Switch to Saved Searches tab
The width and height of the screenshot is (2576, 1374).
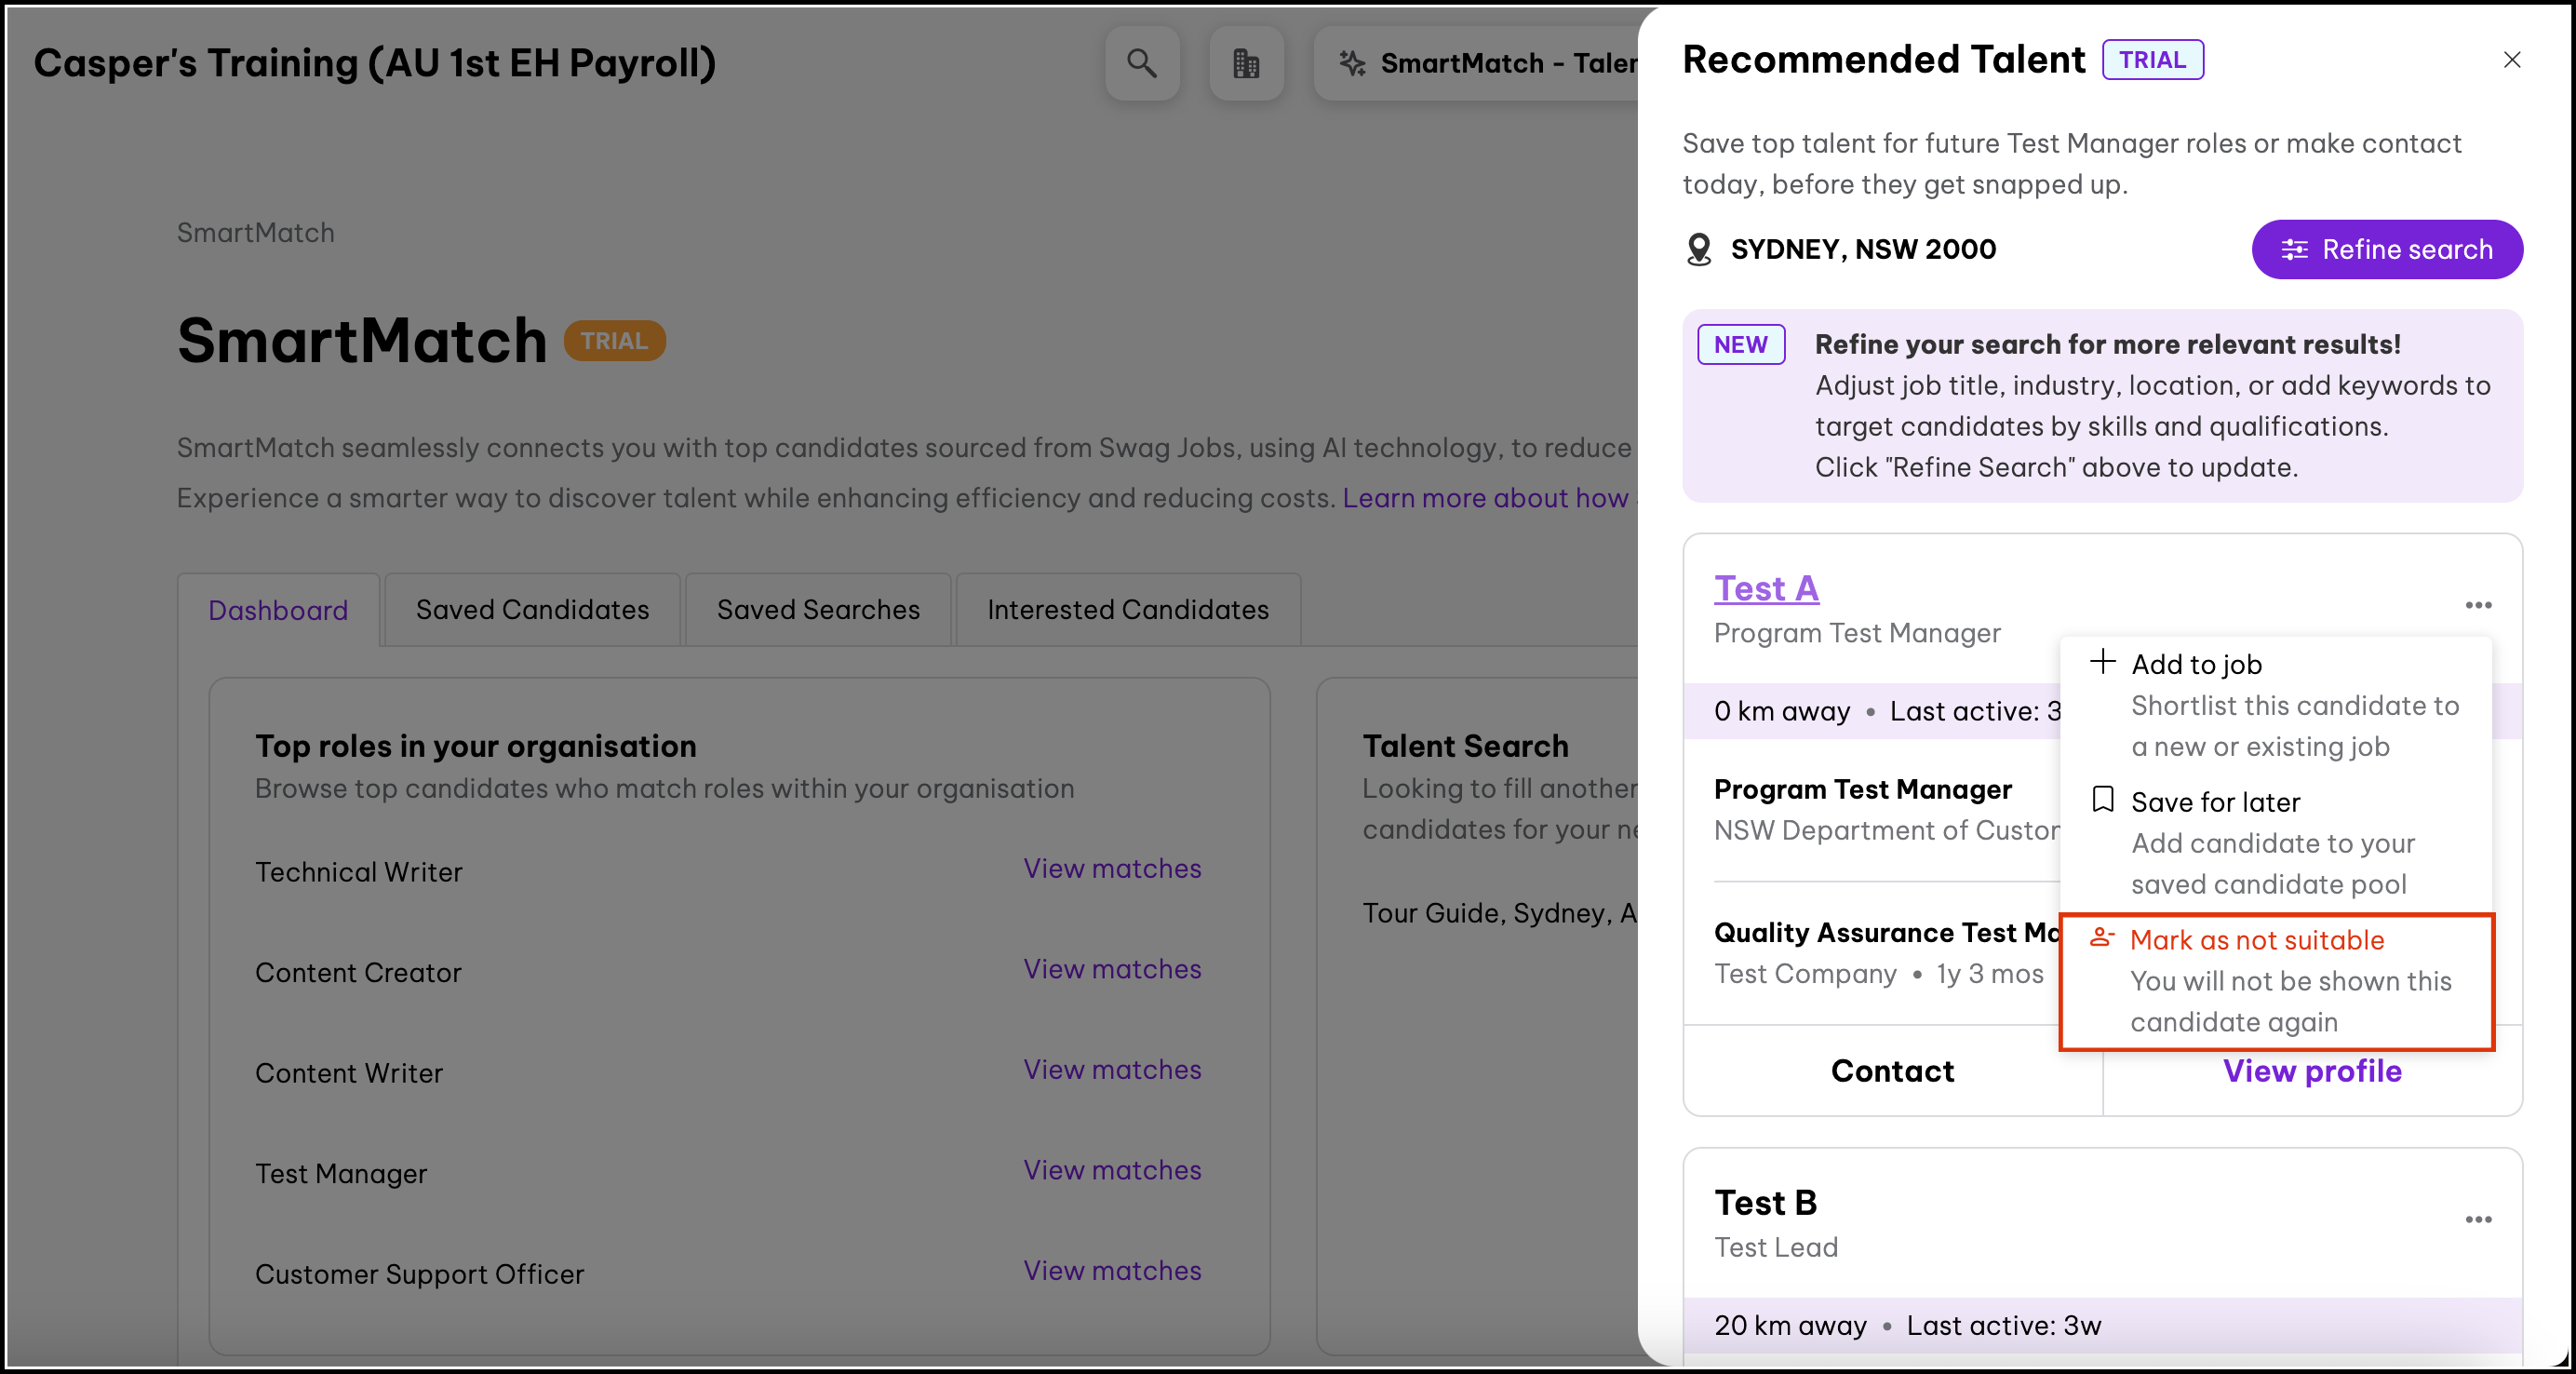817,609
